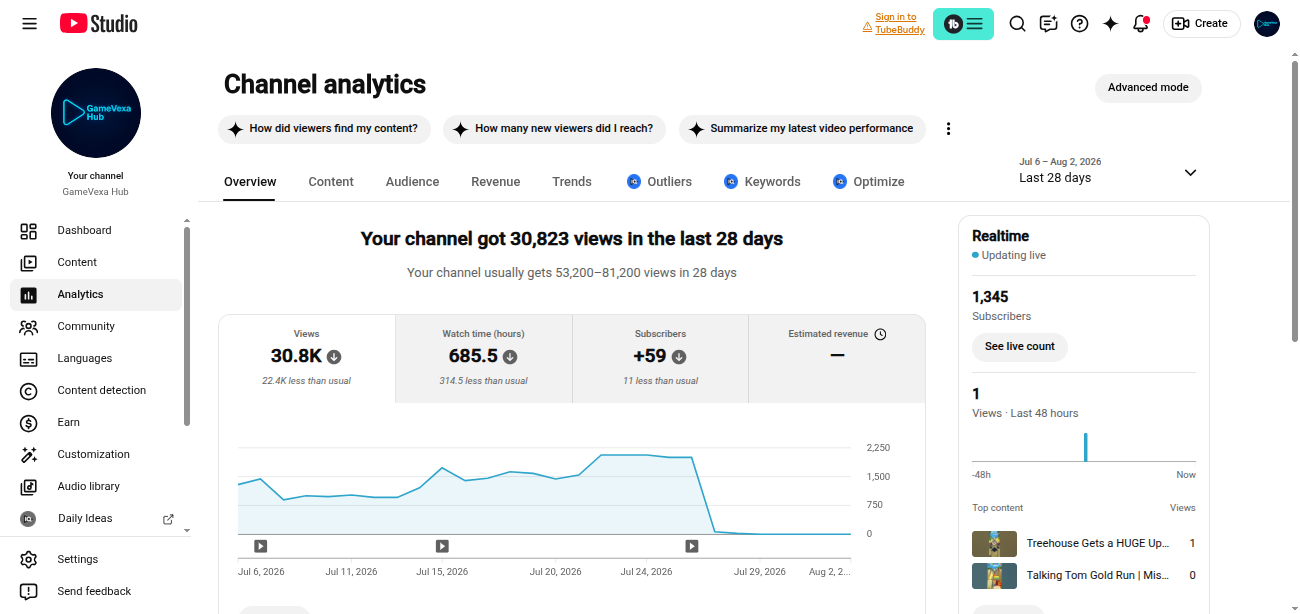This screenshot has height=614, width=1300.
Task: Switch to the Optimize tab
Action: pos(868,182)
